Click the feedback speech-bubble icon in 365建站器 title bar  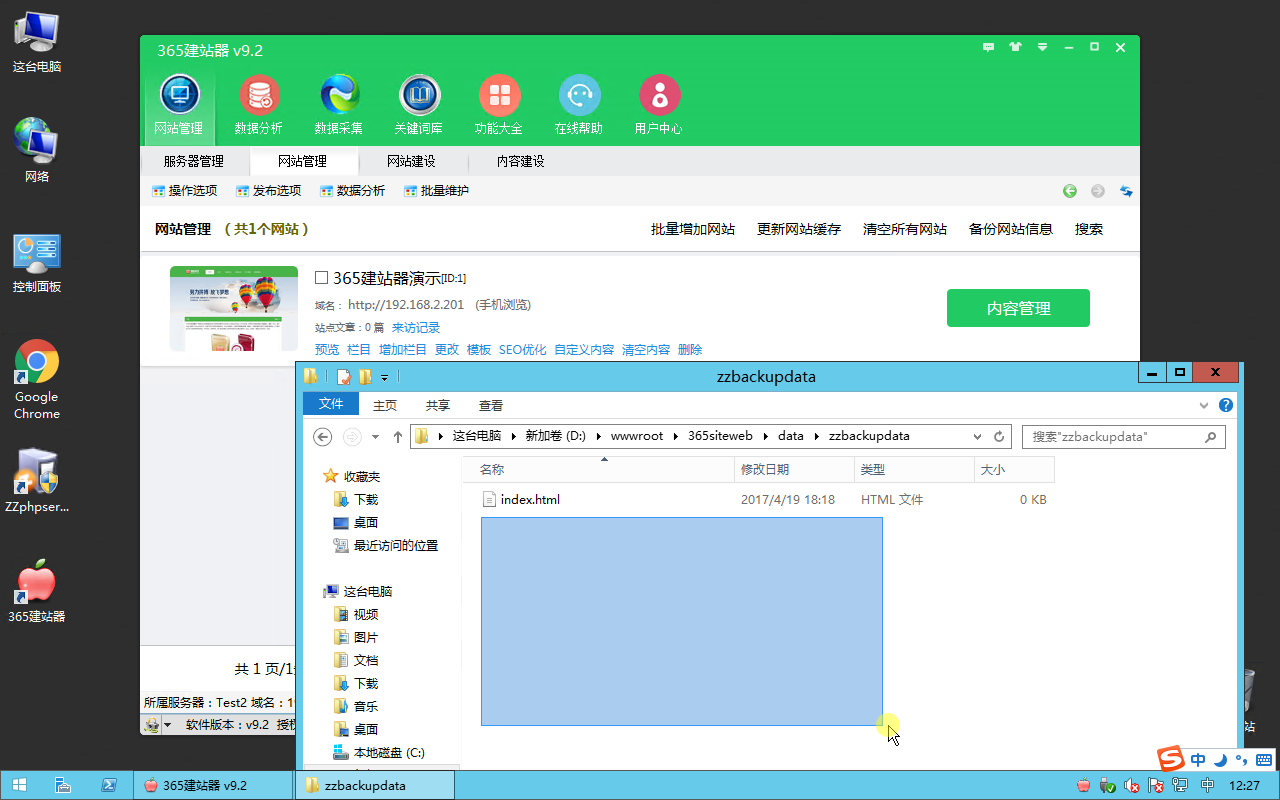click(x=989, y=47)
